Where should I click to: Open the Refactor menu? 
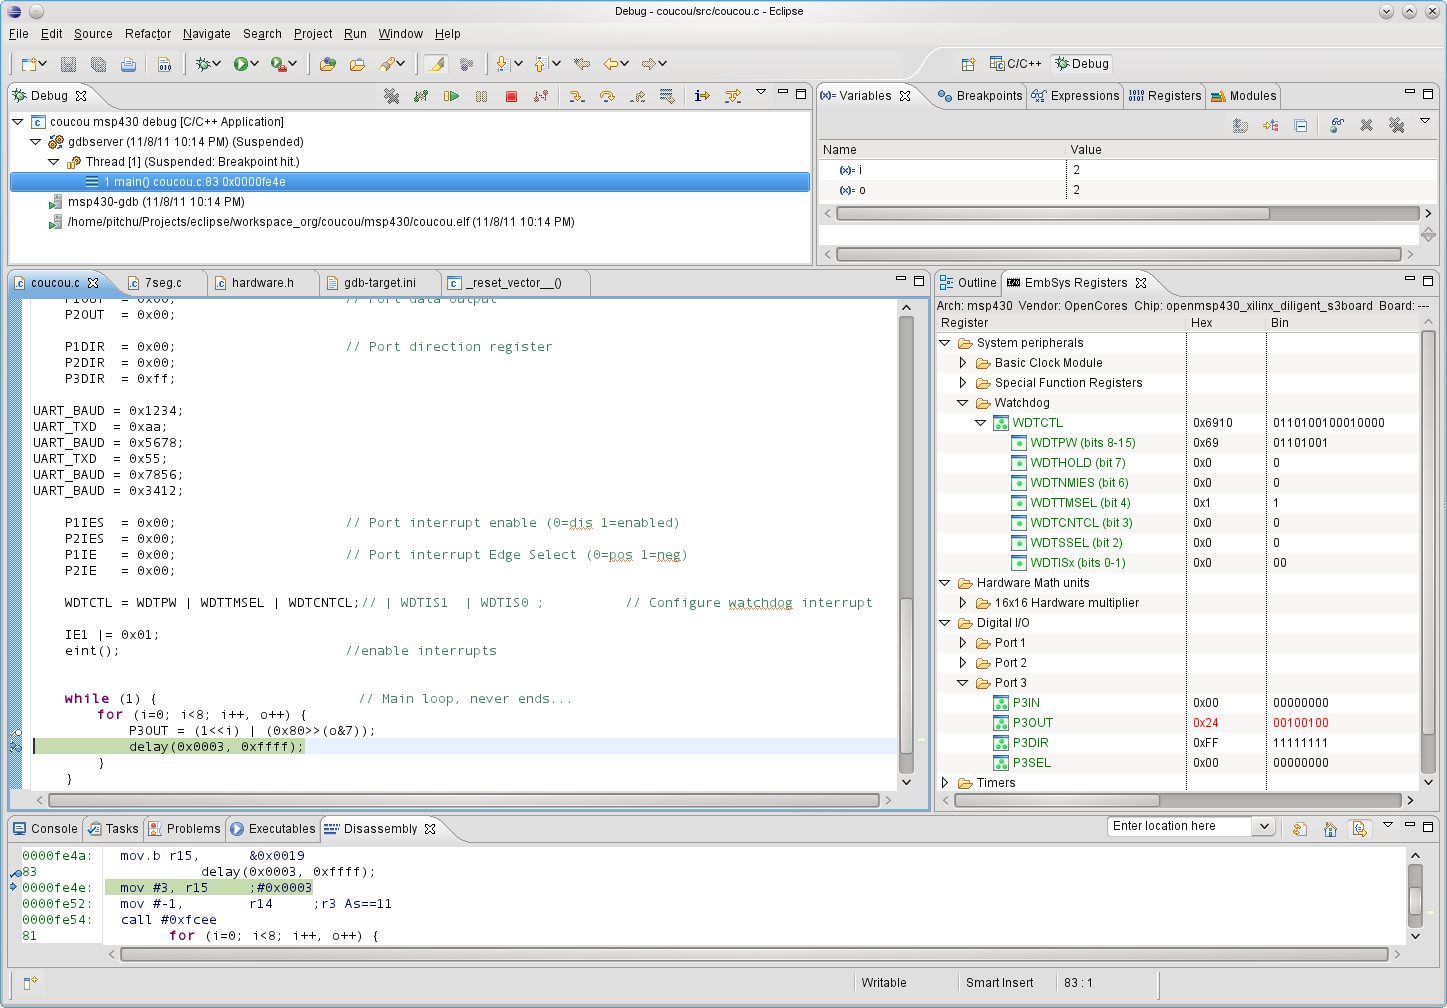pos(148,34)
